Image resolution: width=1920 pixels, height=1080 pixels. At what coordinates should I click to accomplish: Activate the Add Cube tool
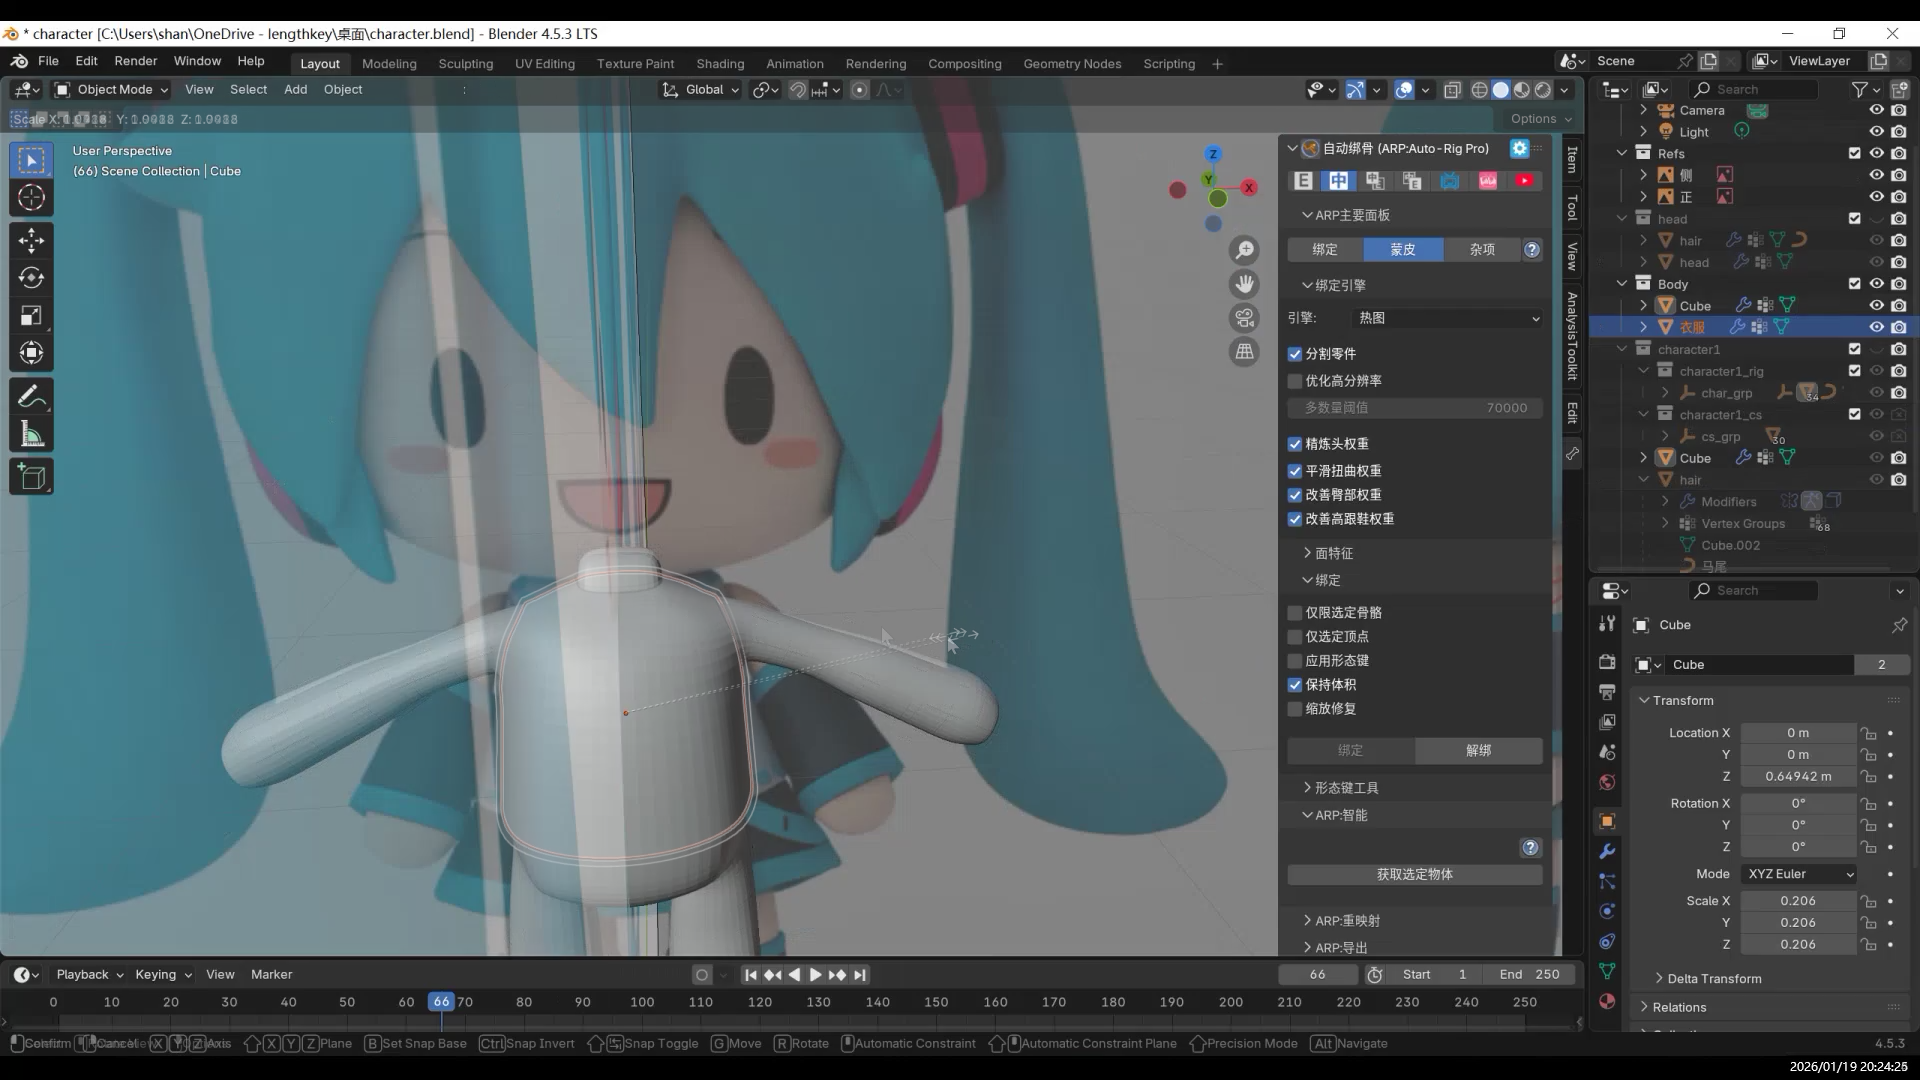coord(31,477)
